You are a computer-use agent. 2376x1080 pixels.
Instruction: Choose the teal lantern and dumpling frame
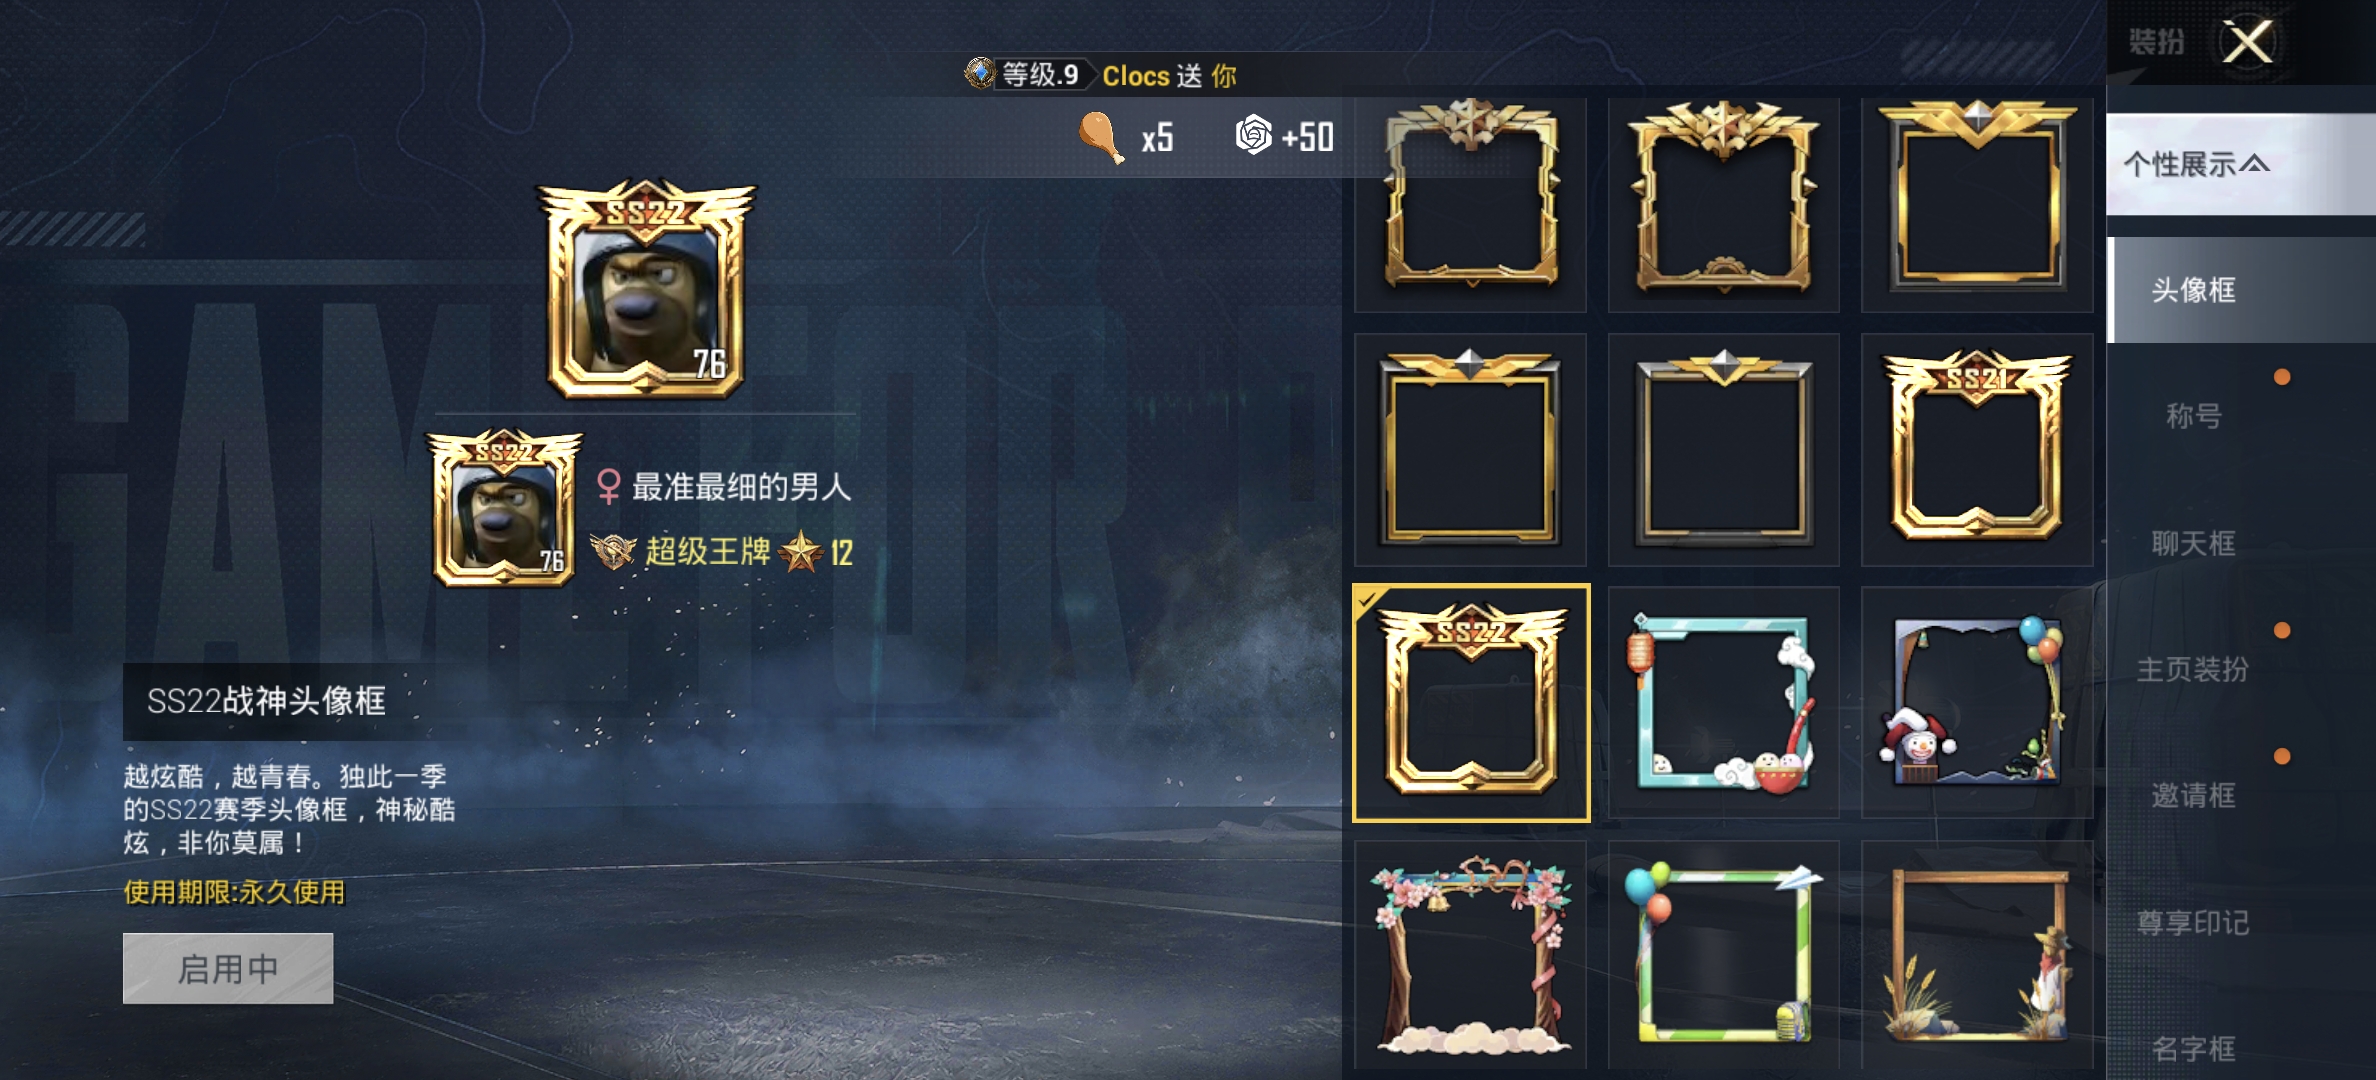pyautogui.click(x=1724, y=703)
